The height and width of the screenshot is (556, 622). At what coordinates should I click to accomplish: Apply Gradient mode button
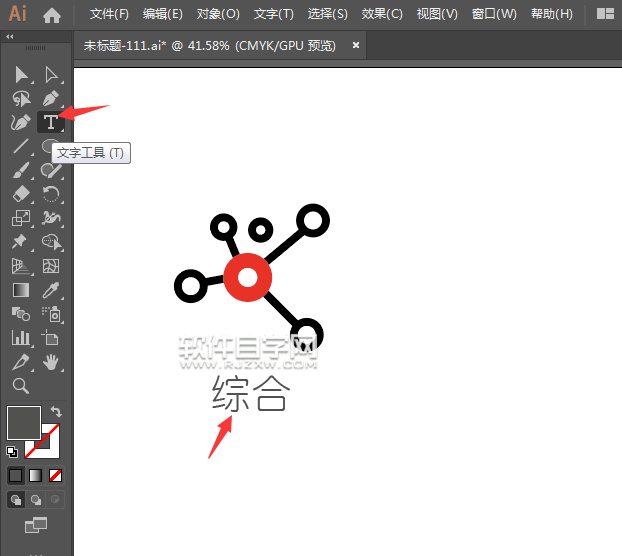(35, 475)
